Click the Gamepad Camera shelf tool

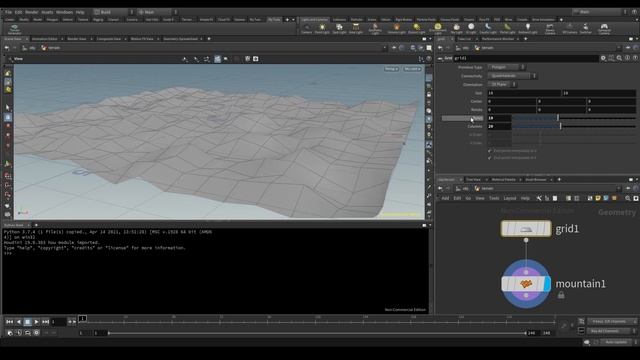[604, 29]
